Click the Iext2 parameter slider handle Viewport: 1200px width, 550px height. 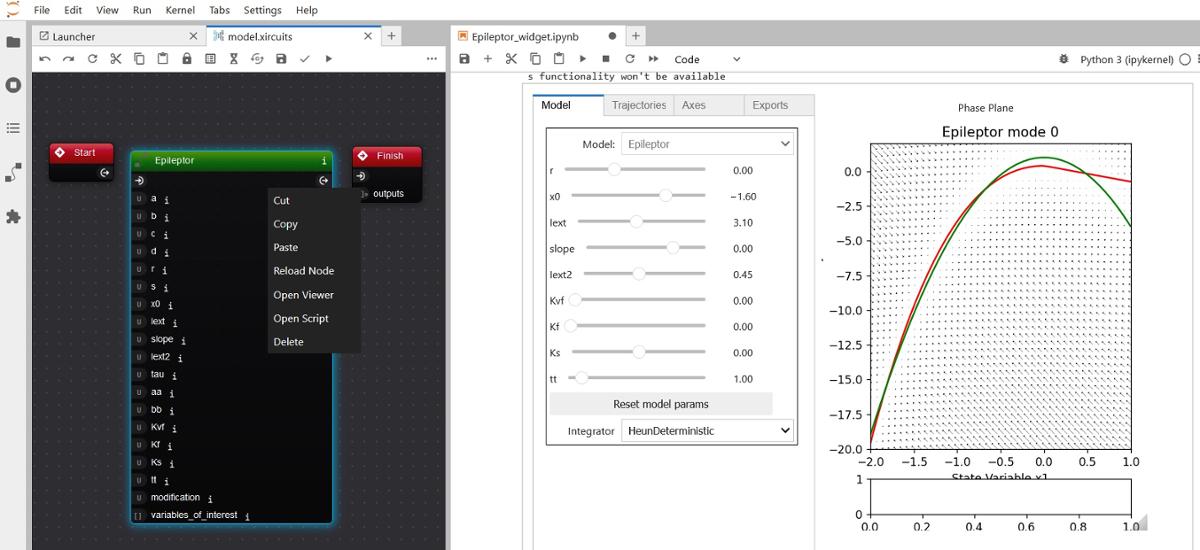tap(639, 274)
